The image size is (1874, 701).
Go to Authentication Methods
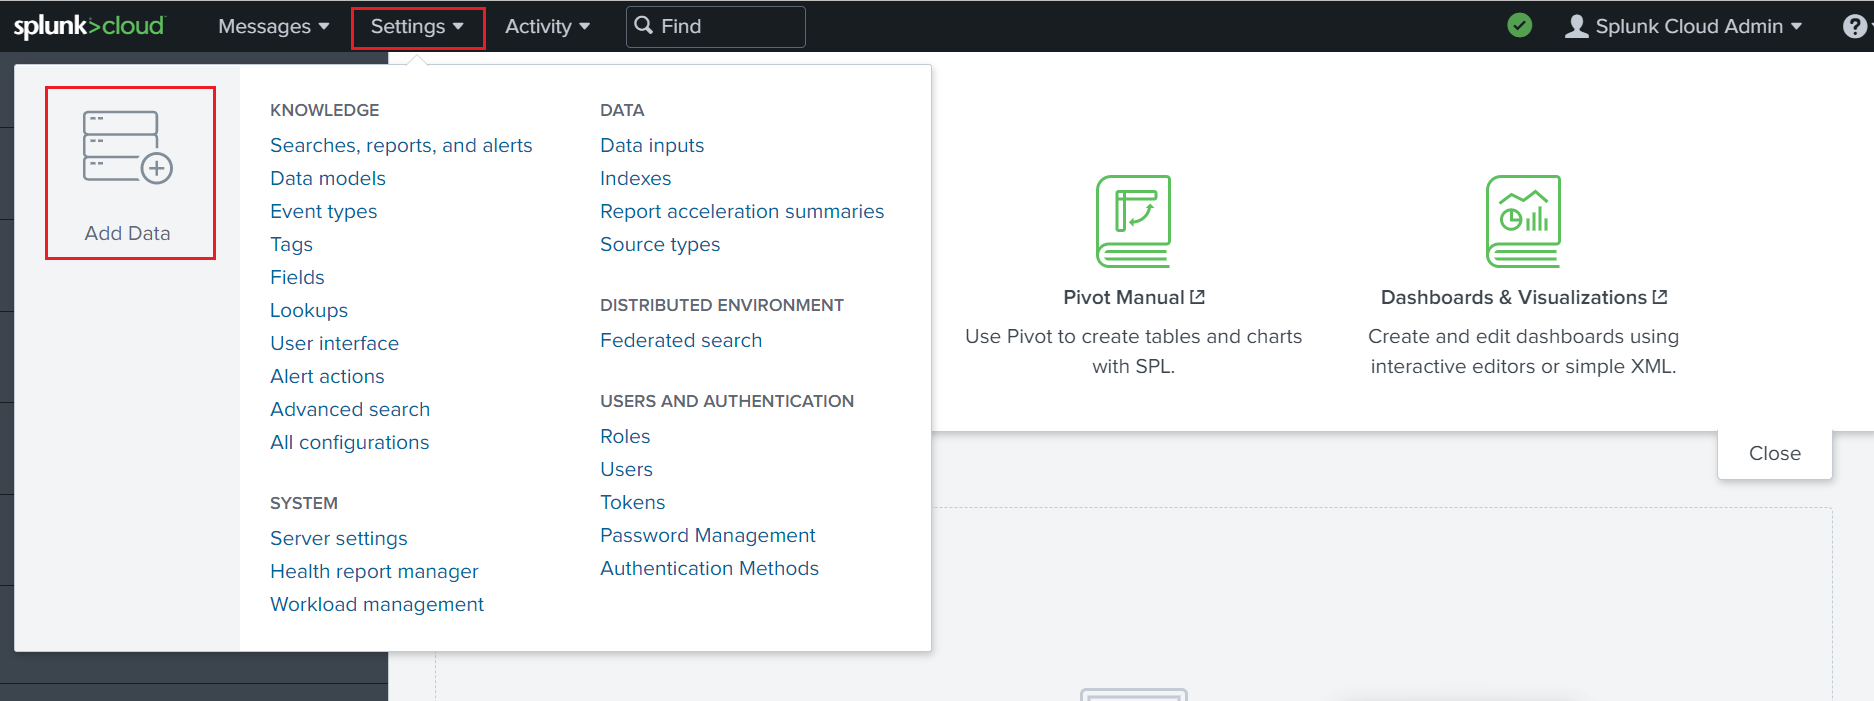tap(709, 568)
